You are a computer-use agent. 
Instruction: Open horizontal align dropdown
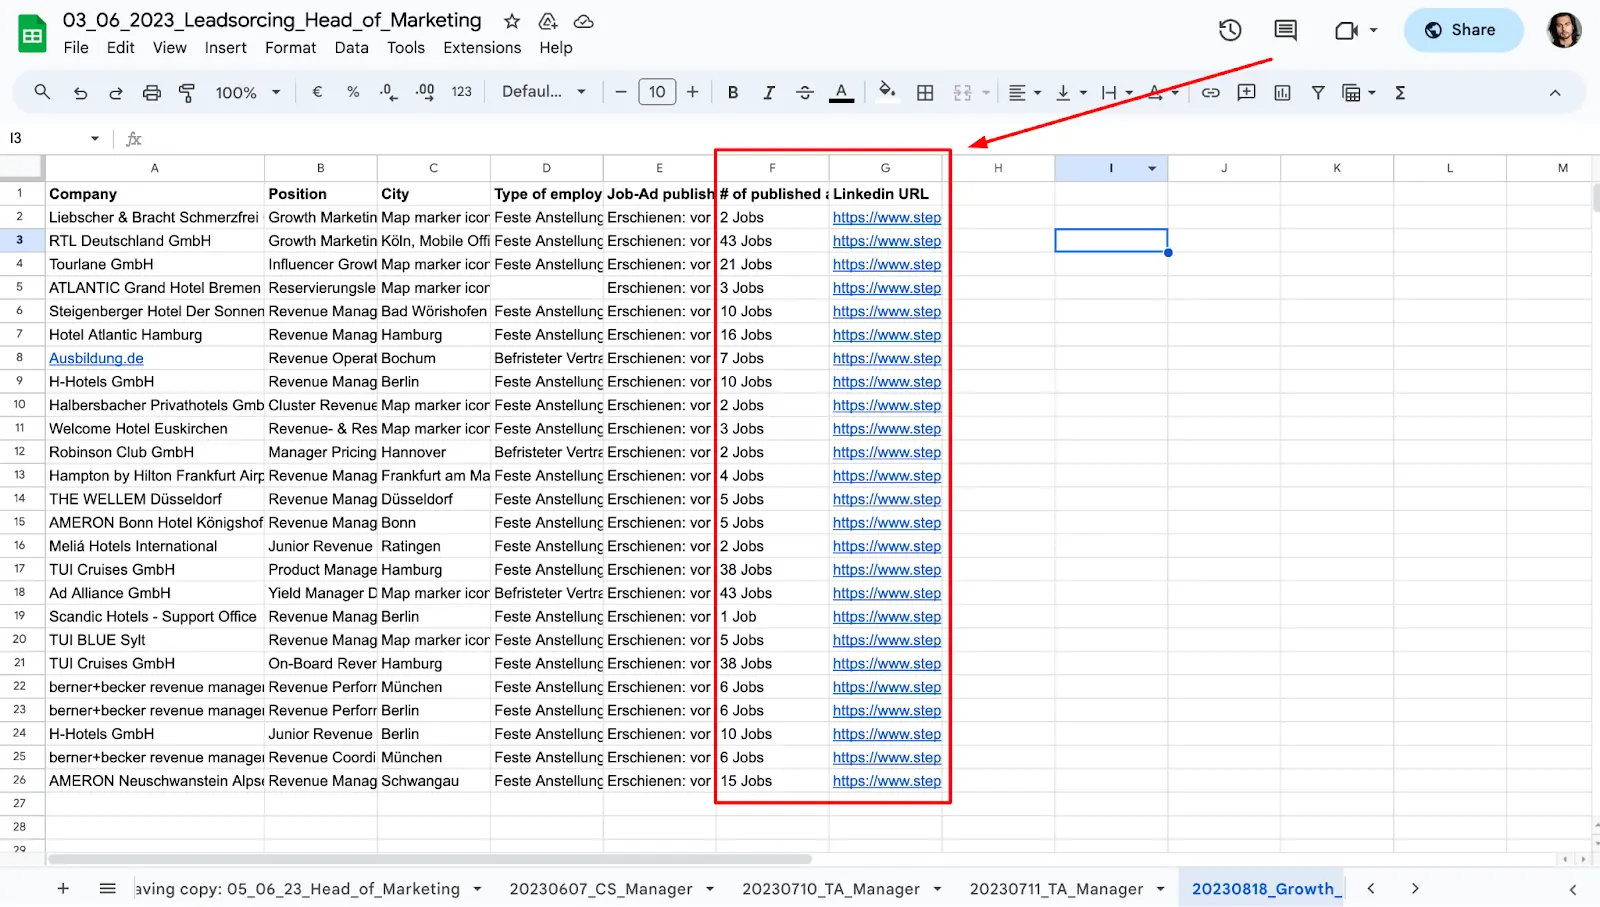point(1025,92)
